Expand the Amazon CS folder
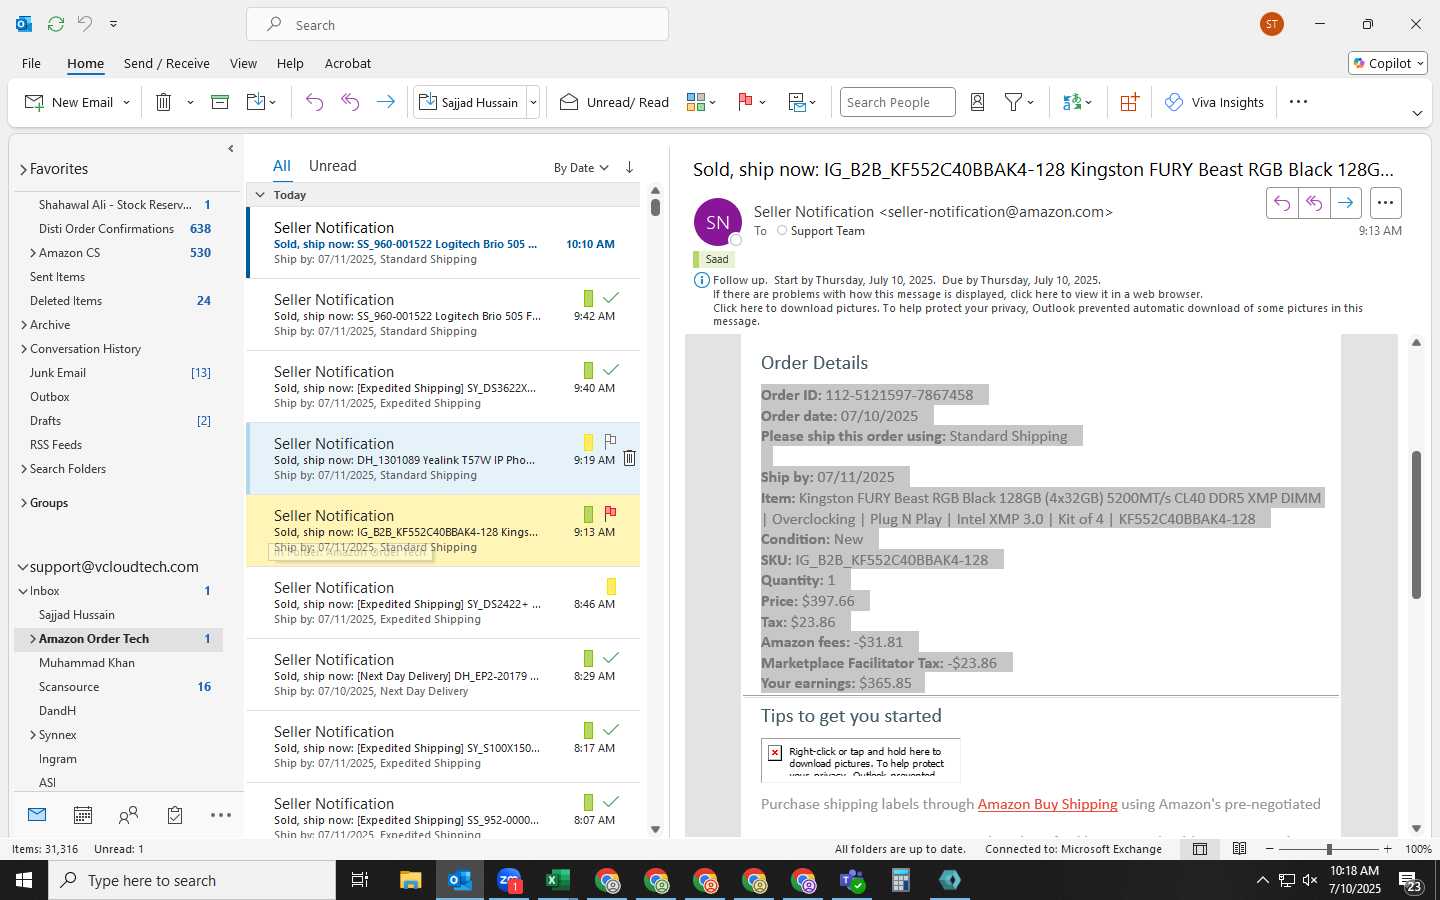This screenshot has height=900, width=1440. 33,253
